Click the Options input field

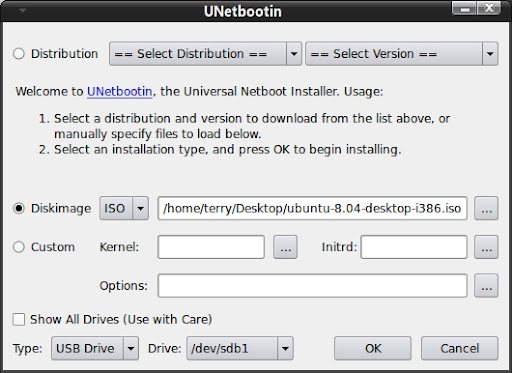(312, 286)
